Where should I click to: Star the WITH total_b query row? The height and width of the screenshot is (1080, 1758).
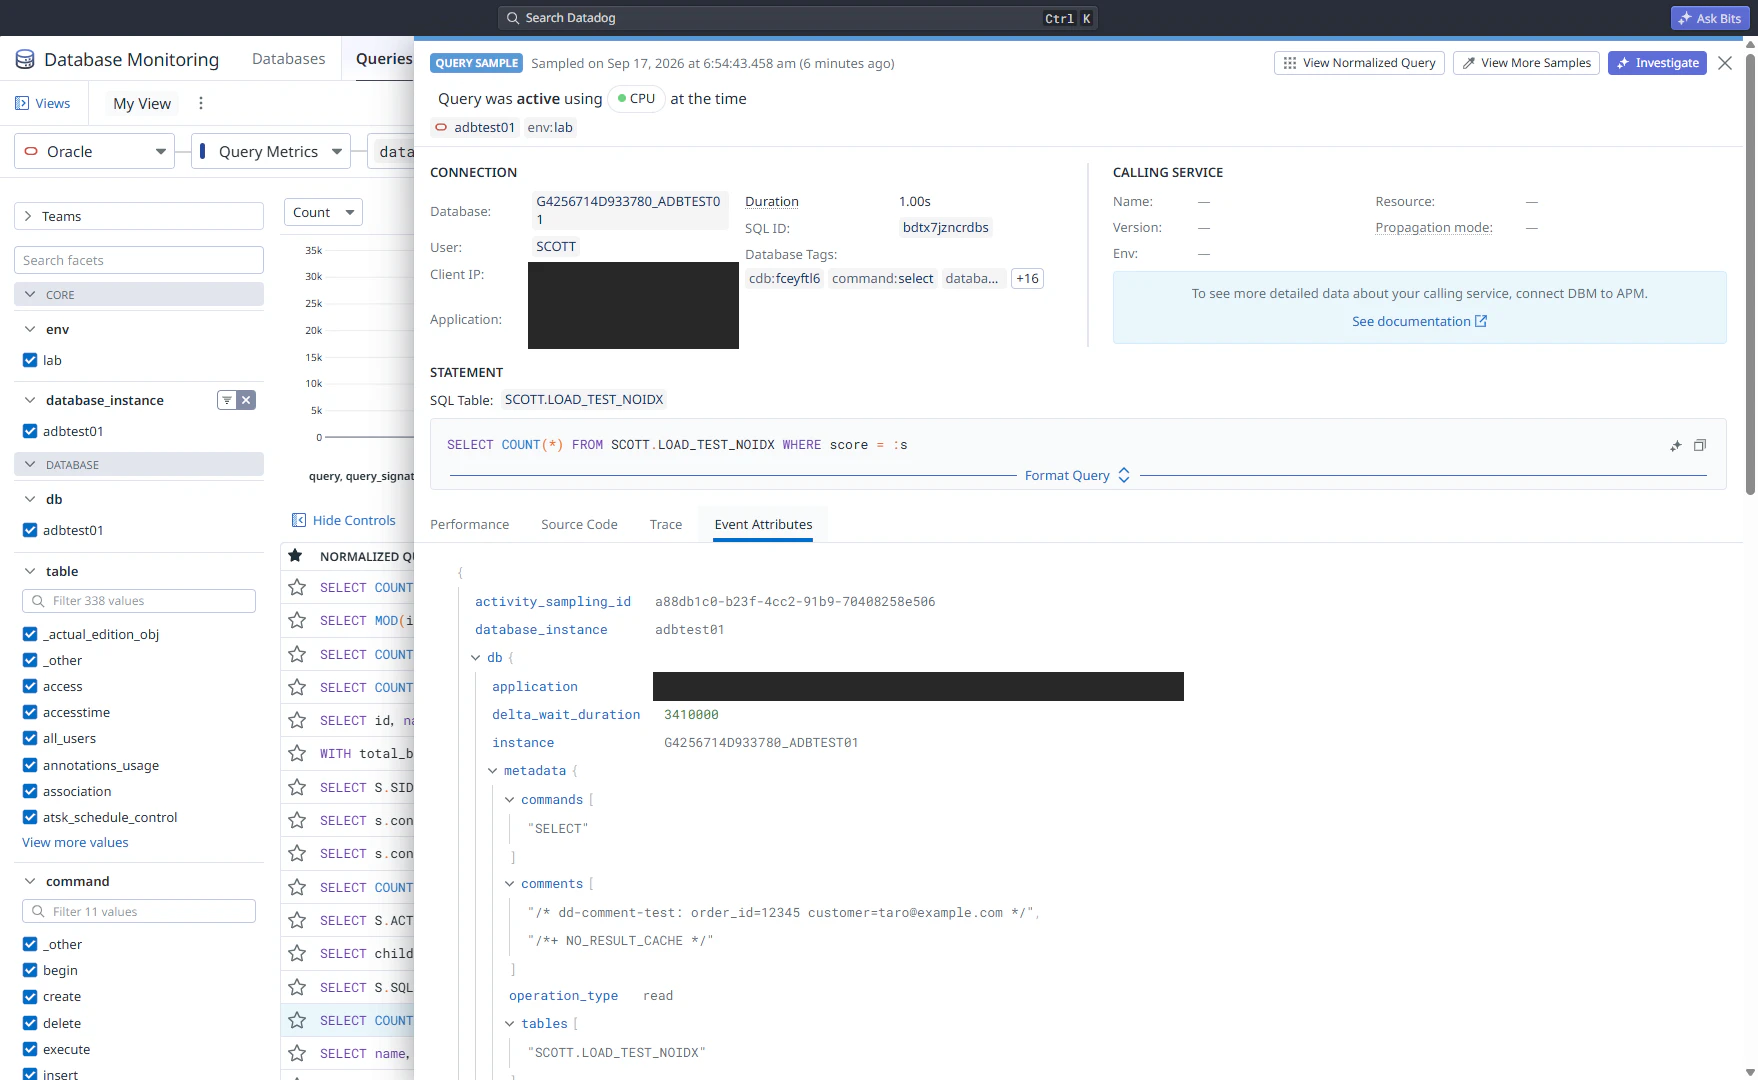pyautogui.click(x=297, y=754)
